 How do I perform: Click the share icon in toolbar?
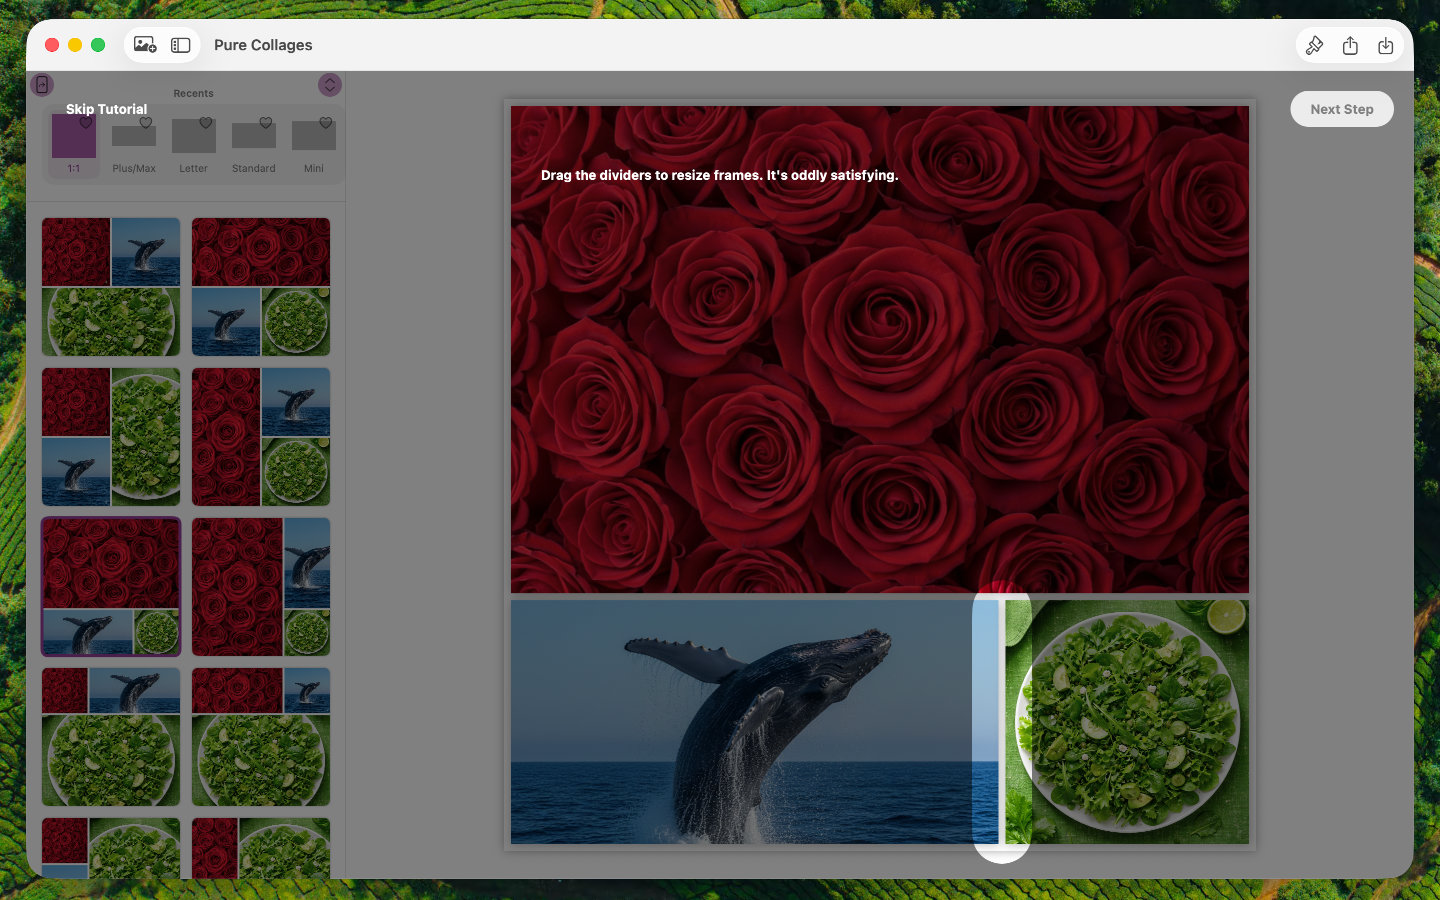point(1350,45)
